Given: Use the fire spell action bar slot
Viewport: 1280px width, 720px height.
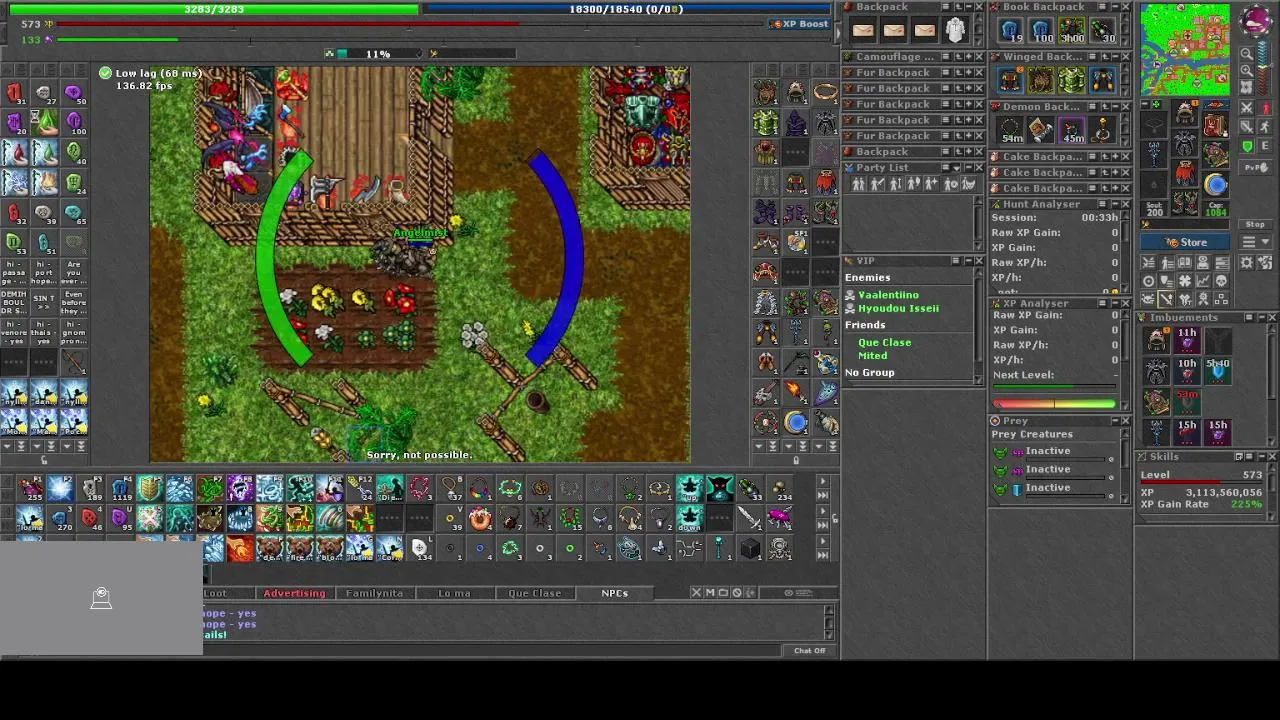Looking at the screenshot, I should (240, 549).
